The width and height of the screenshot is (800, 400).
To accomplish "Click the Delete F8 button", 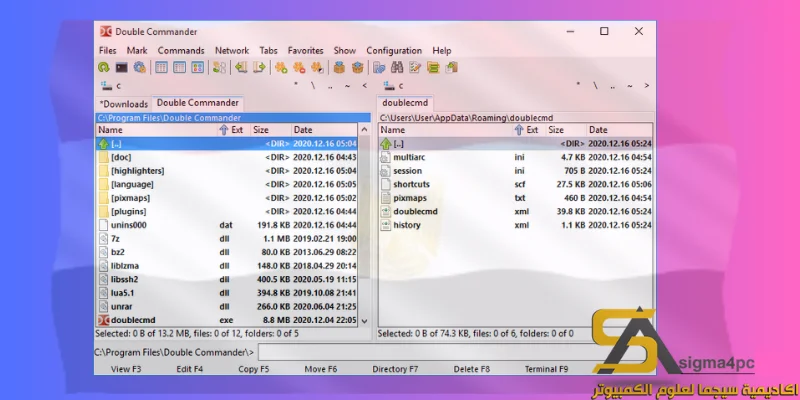I will (471, 369).
